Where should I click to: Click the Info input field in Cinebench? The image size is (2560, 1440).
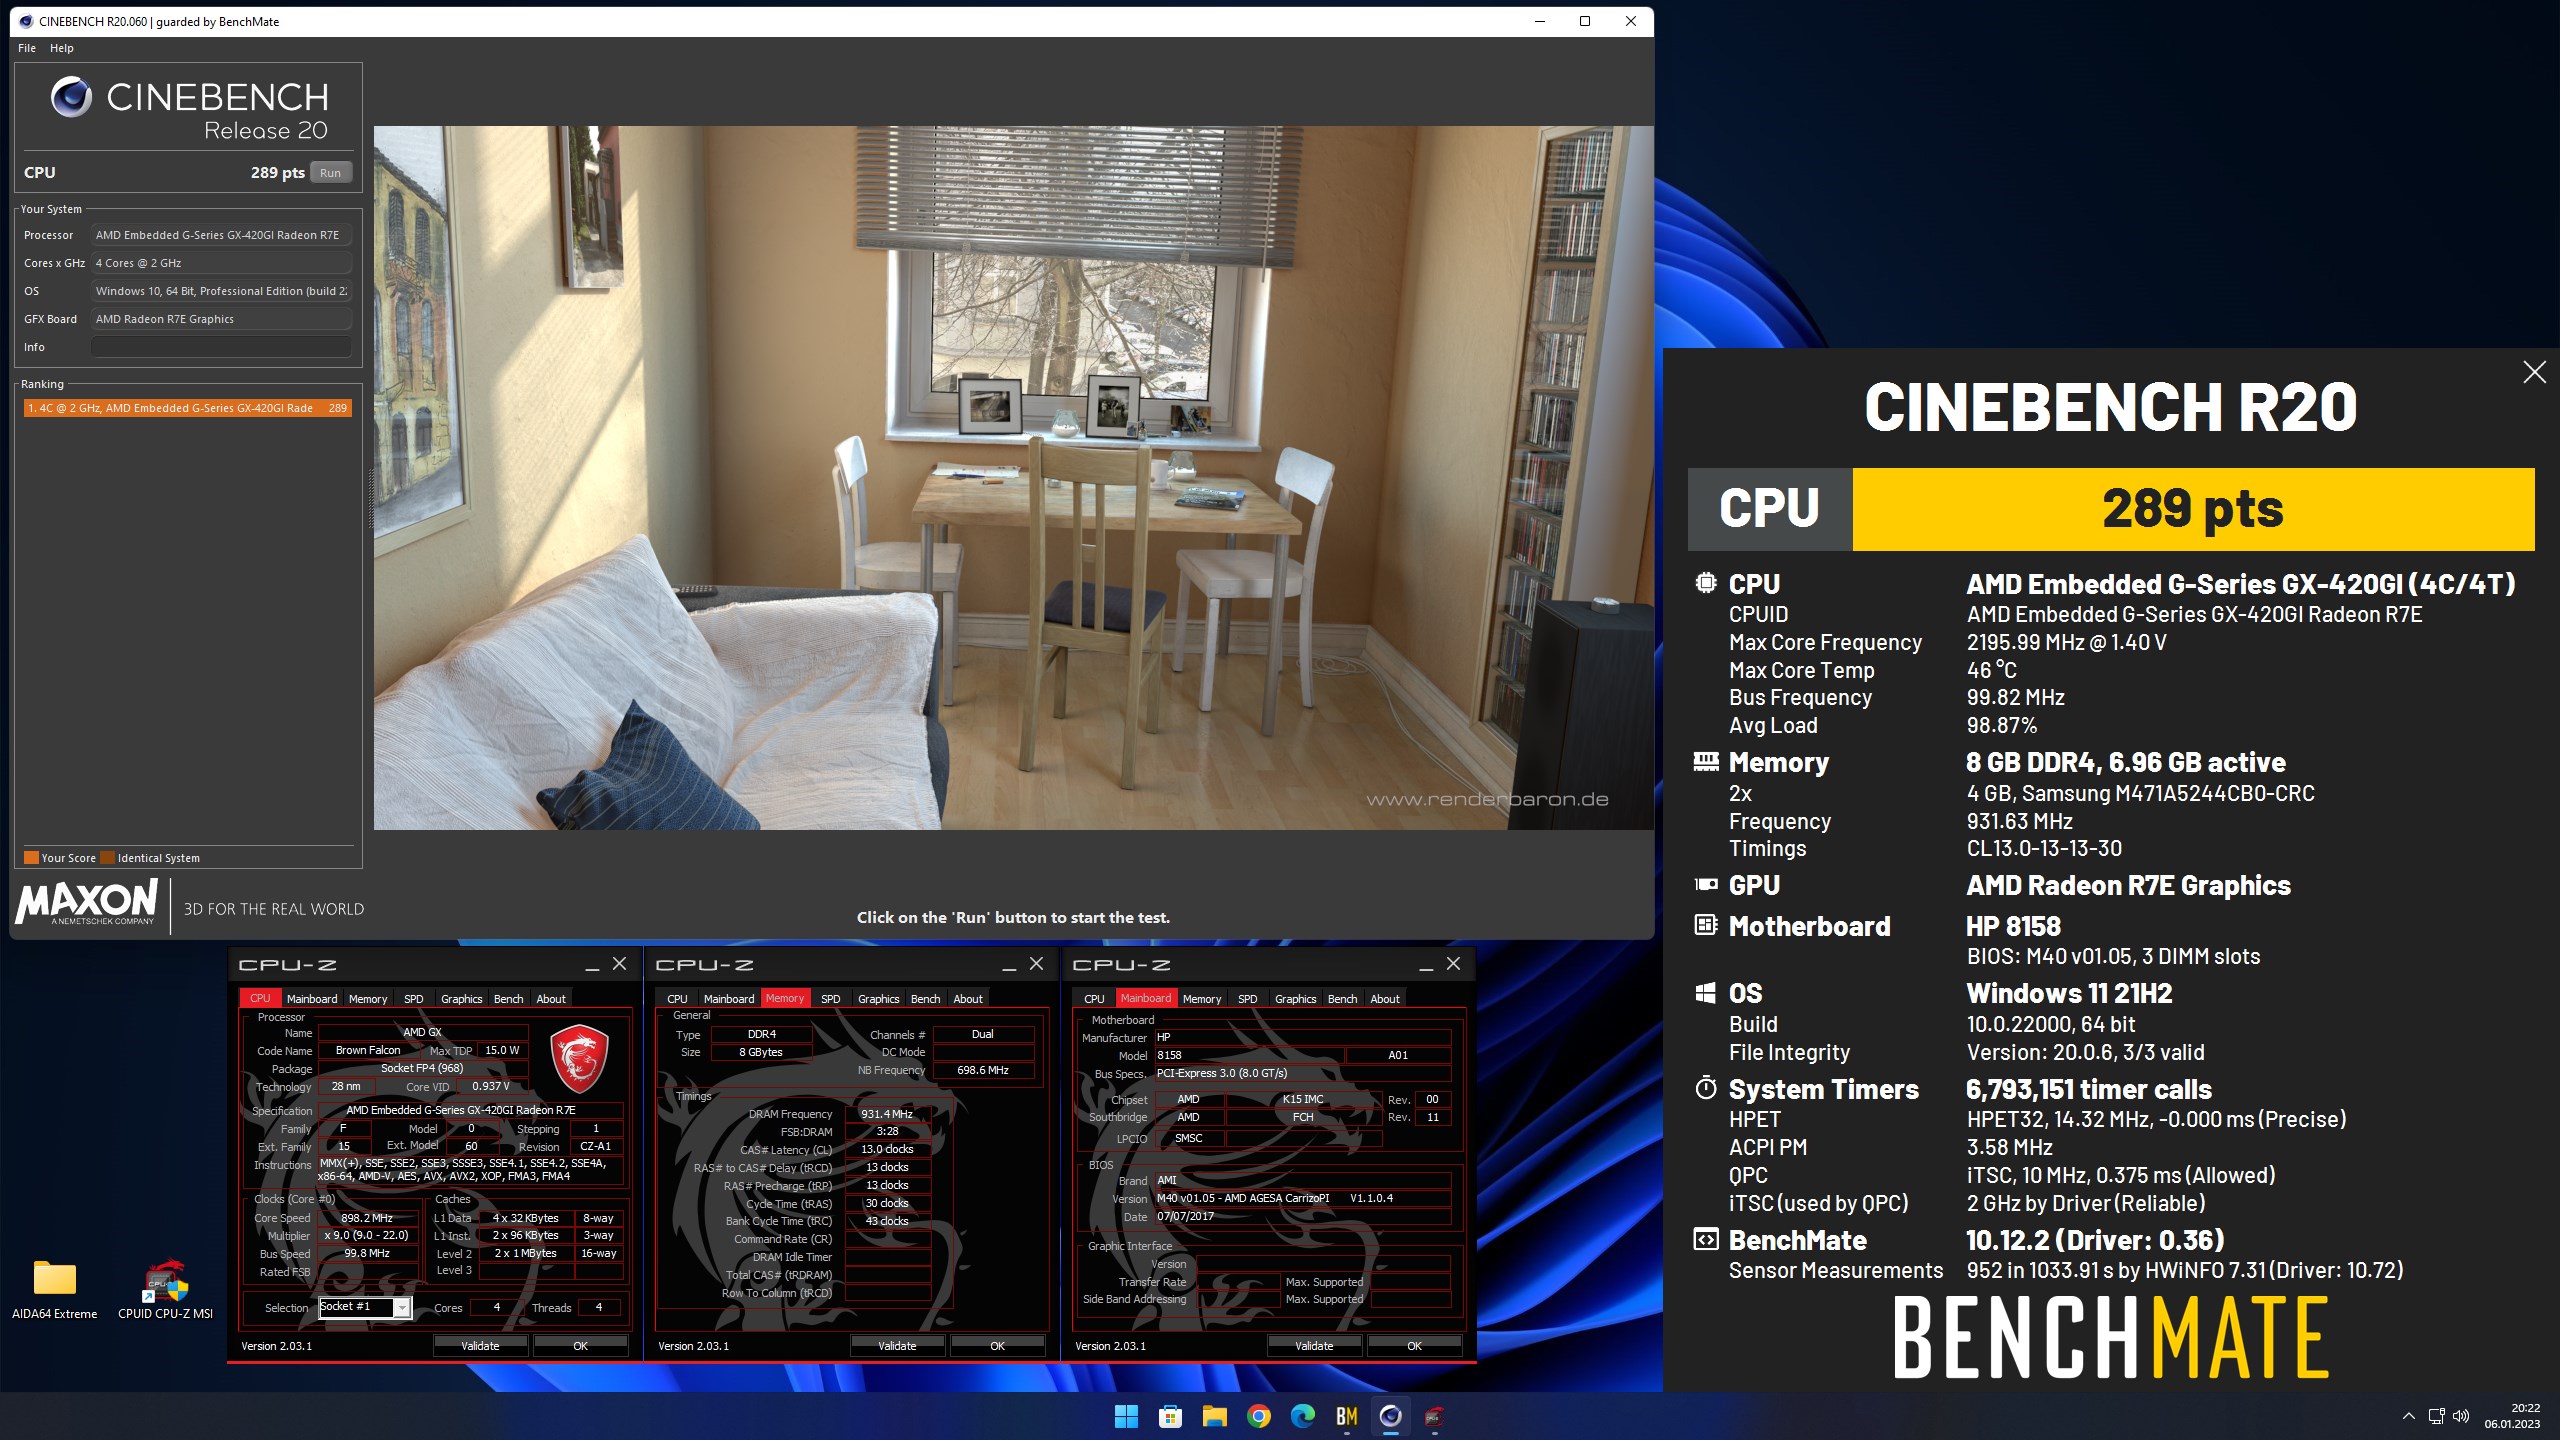tap(221, 347)
